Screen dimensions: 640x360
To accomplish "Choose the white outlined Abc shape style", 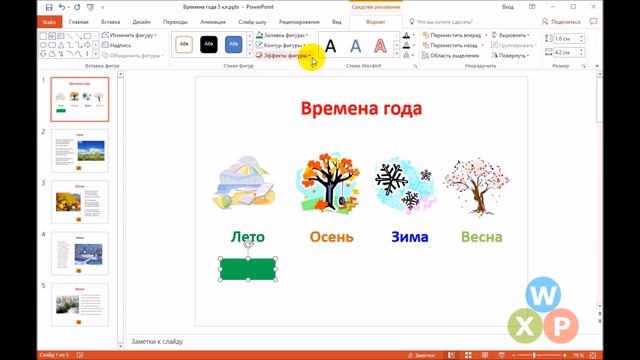I will click(x=184, y=44).
